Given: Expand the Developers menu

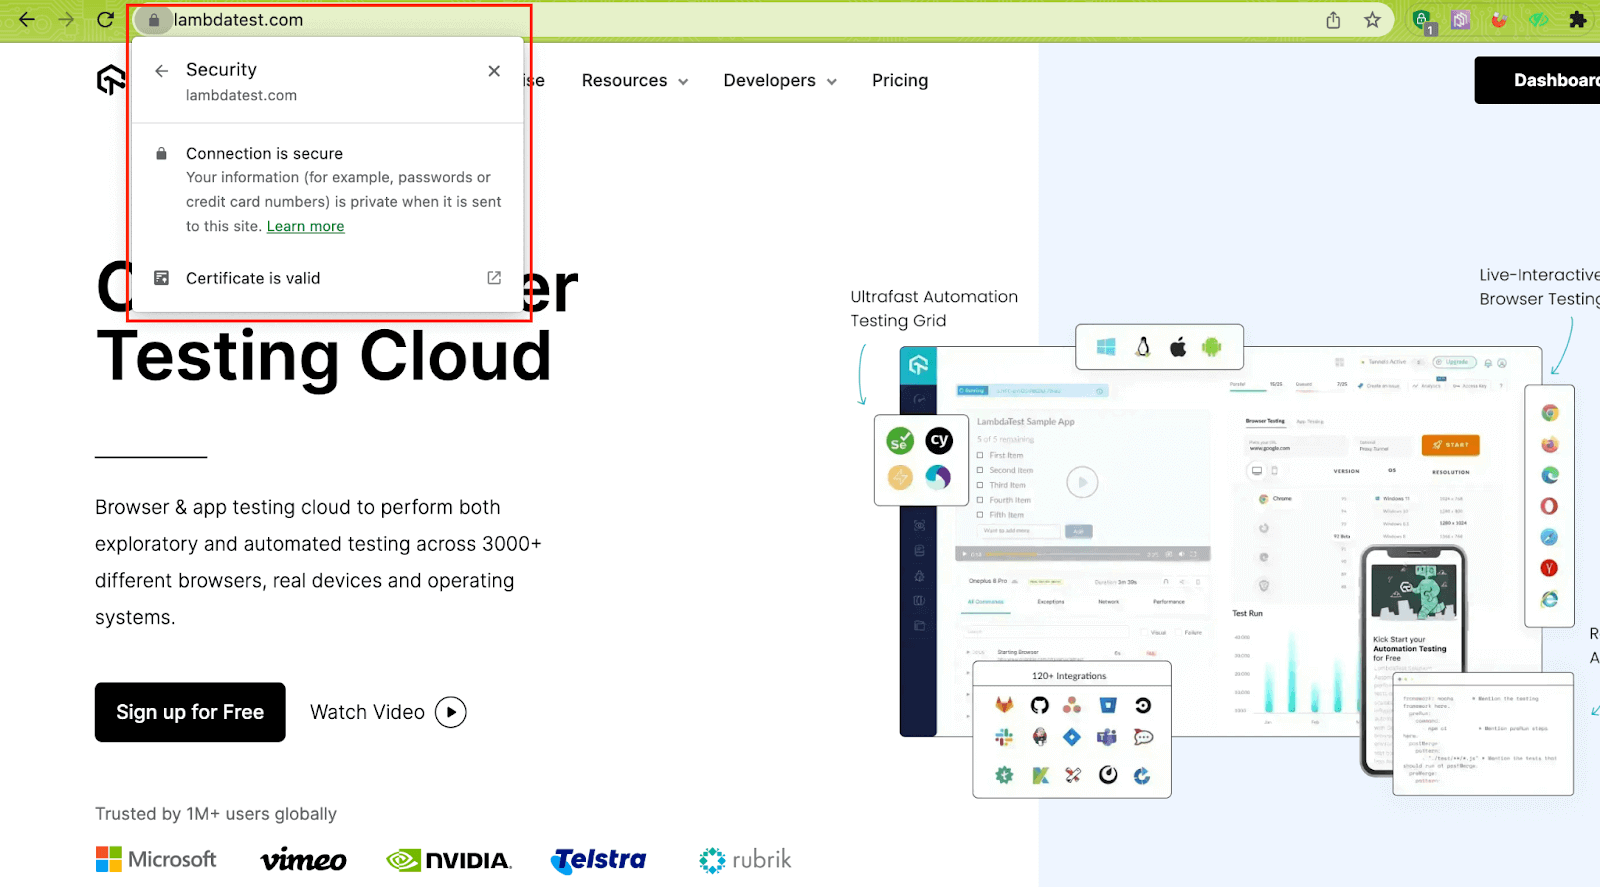Looking at the screenshot, I should click(780, 81).
